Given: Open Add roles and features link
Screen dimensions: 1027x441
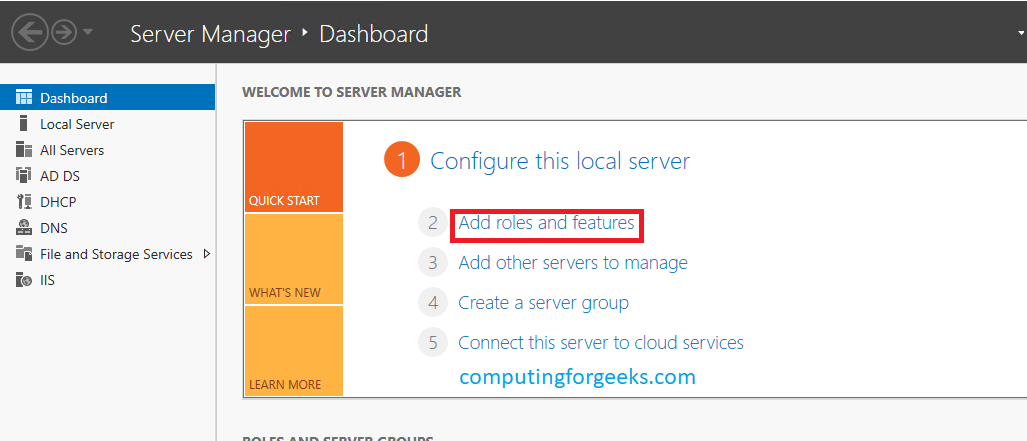Looking at the screenshot, I should pyautogui.click(x=546, y=223).
